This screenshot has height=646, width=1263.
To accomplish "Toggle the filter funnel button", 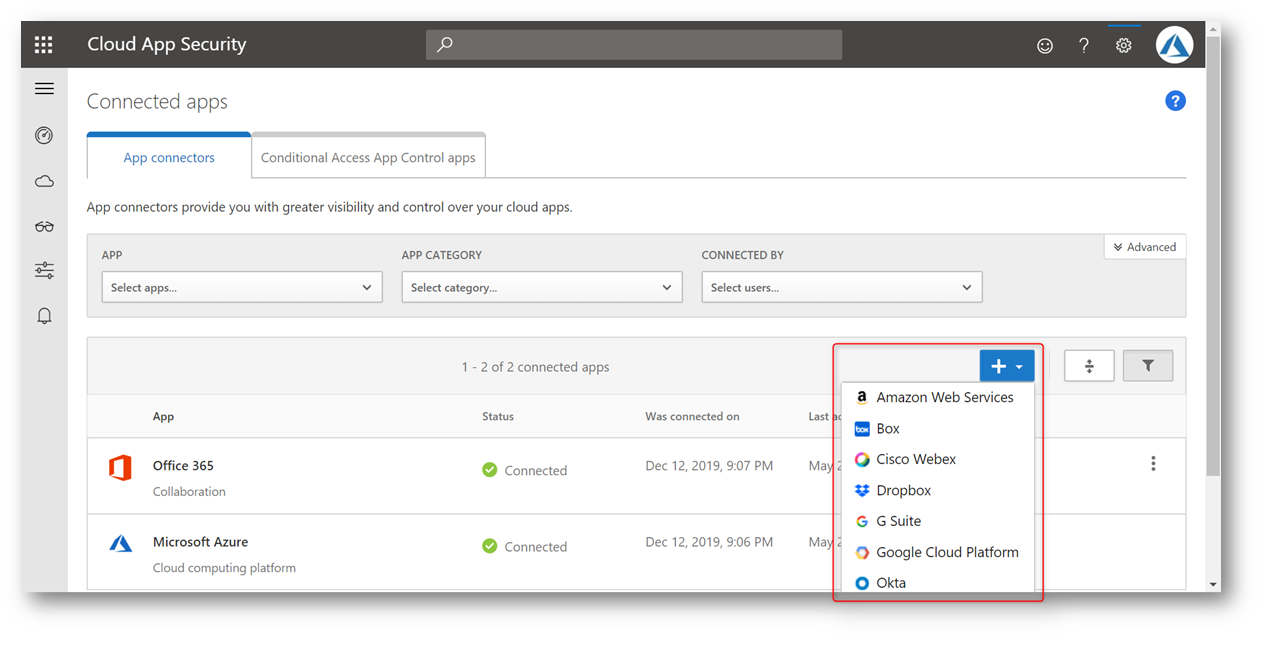I will (x=1148, y=366).
